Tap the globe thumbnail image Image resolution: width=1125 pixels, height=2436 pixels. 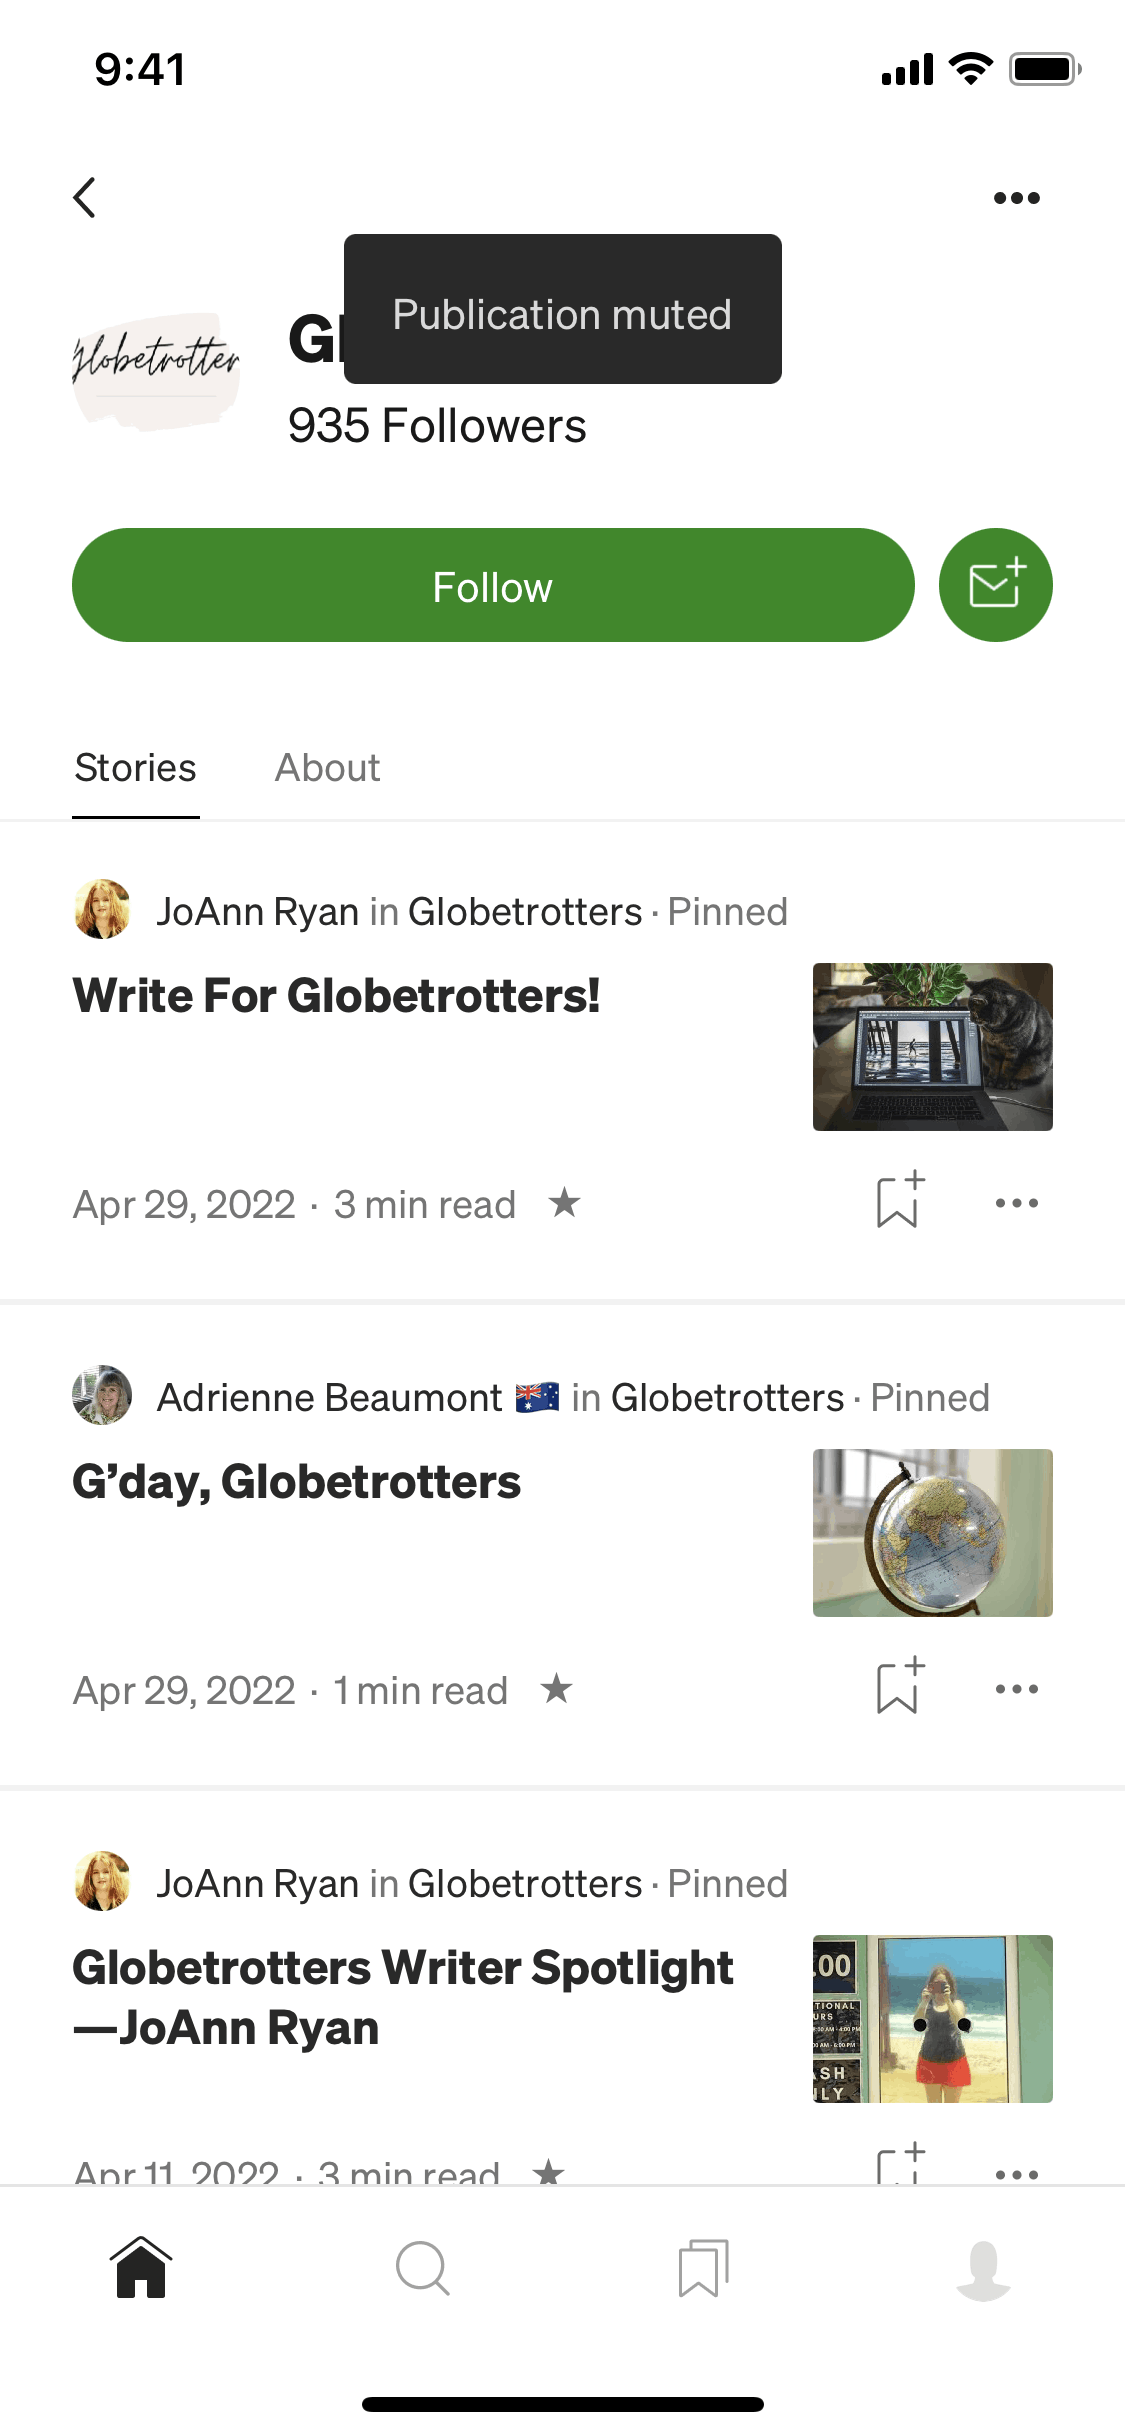coord(932,1533)
